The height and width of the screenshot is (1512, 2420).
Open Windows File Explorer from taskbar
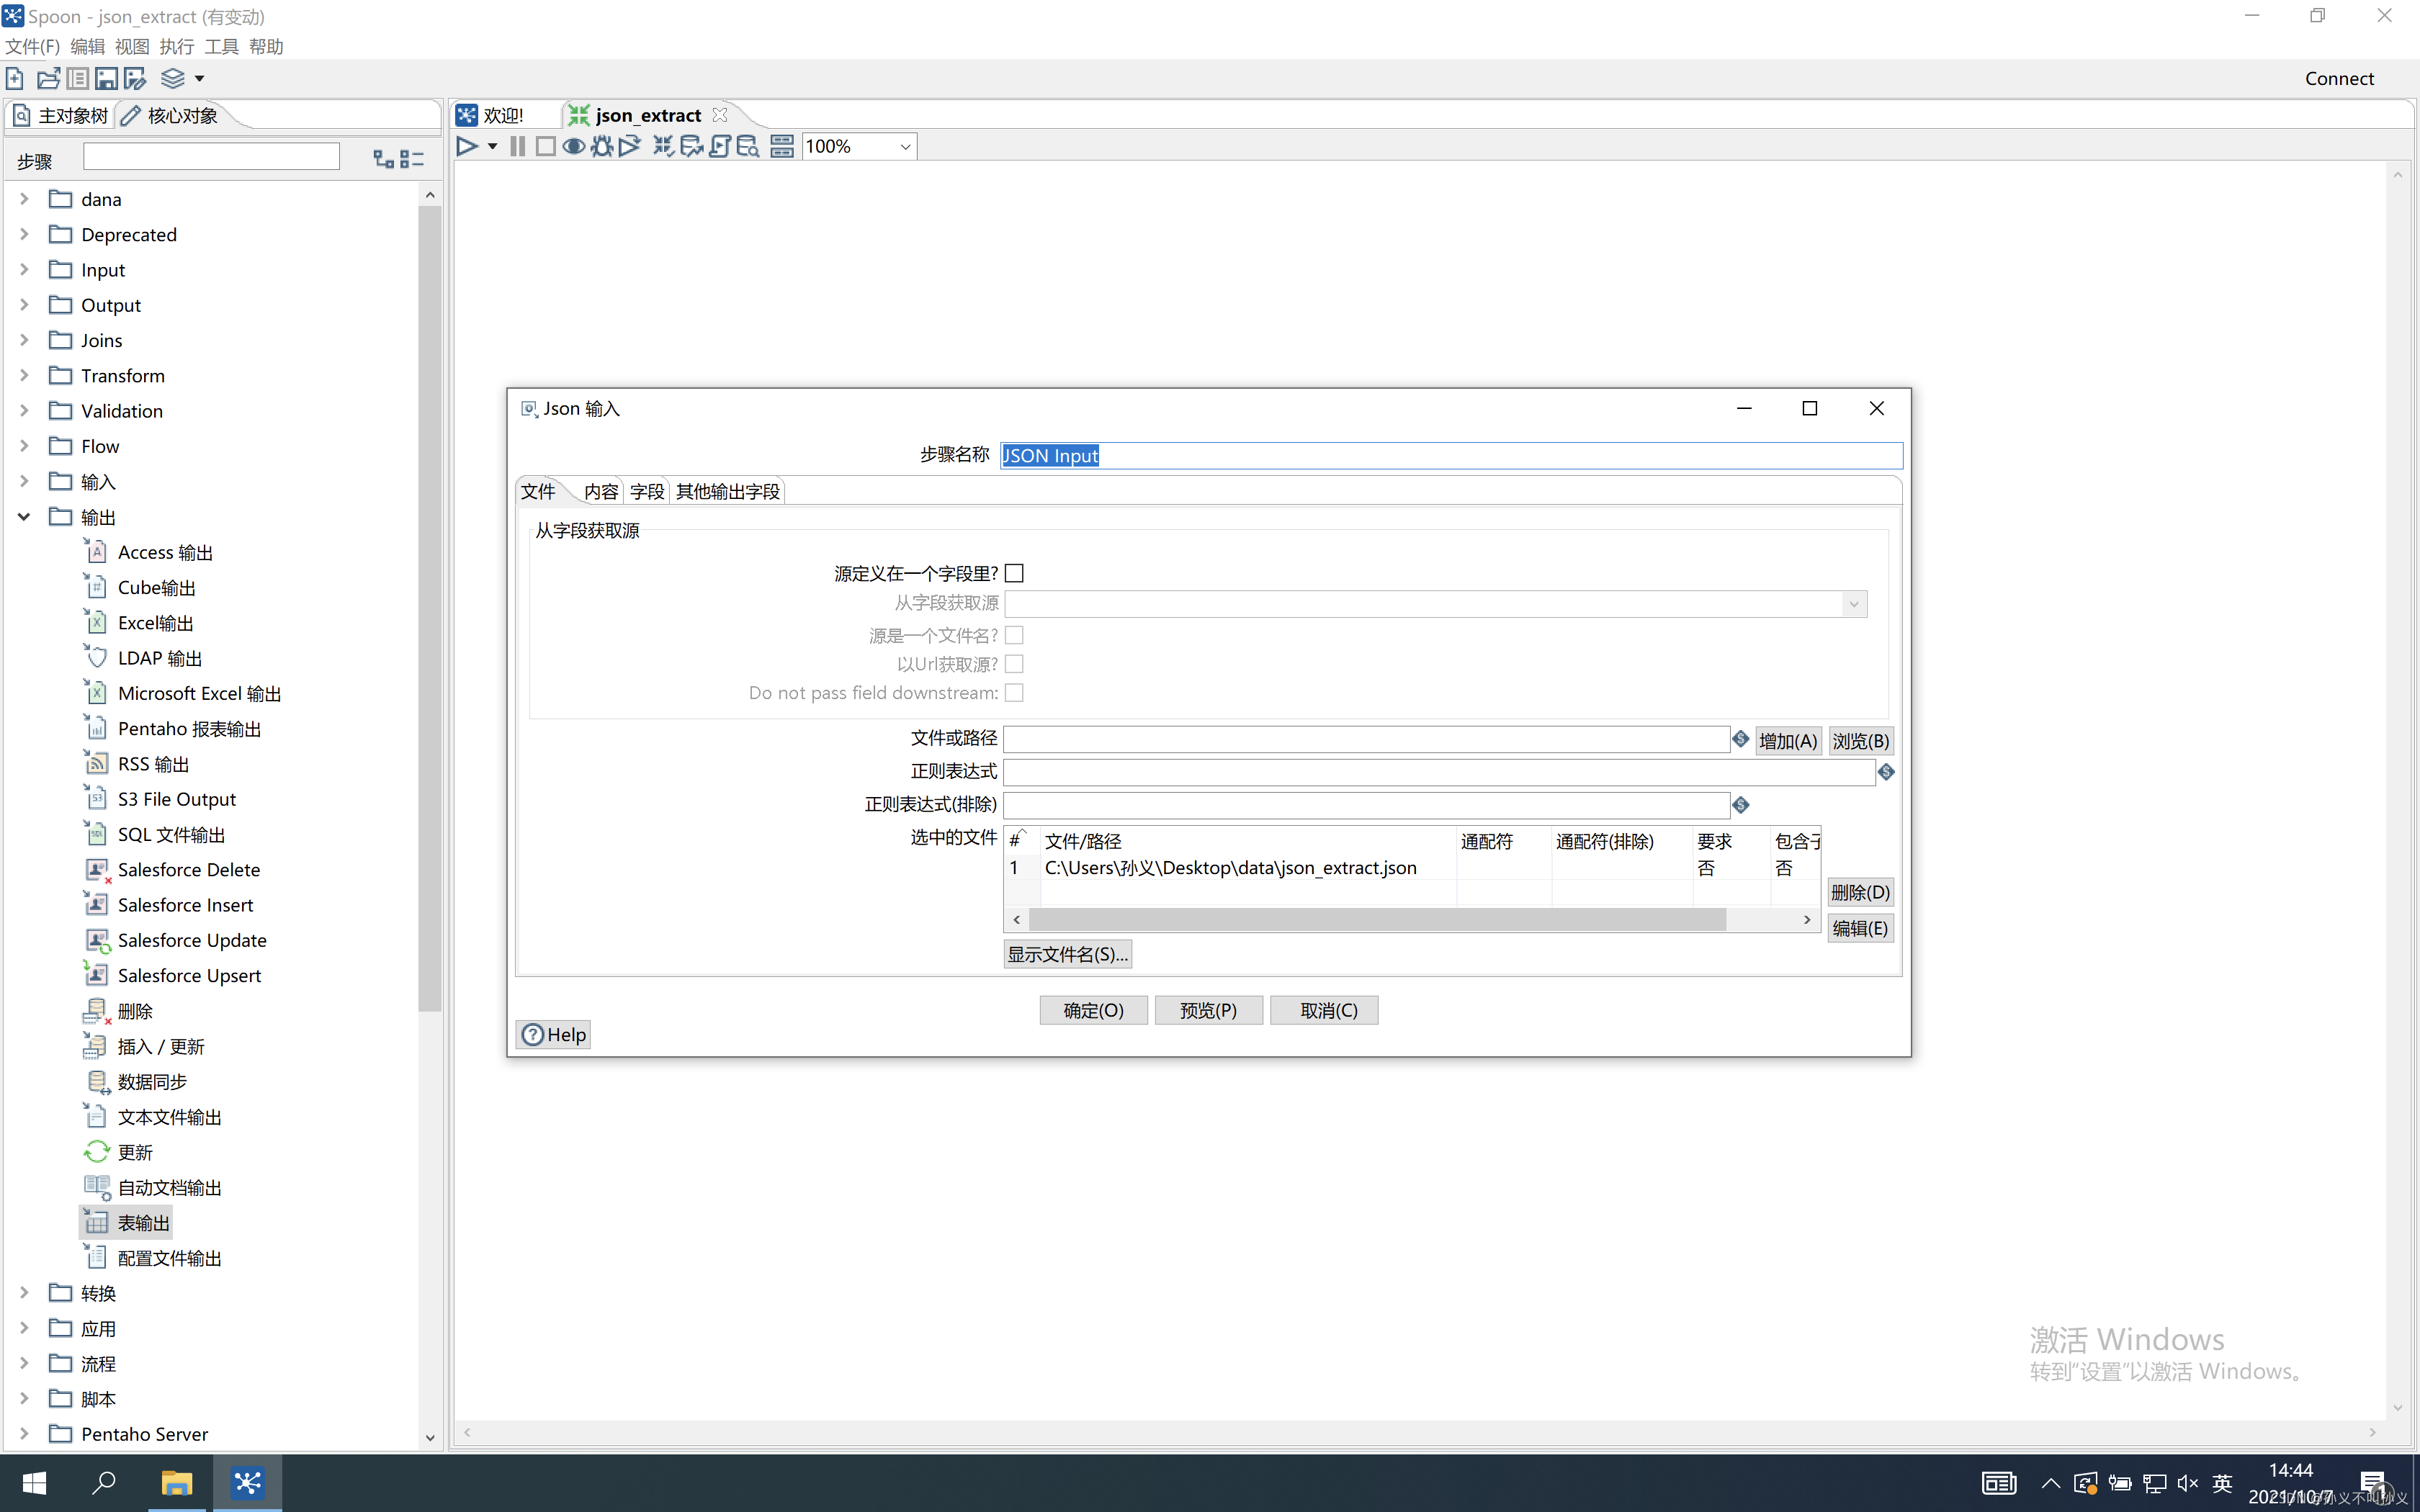(x=176, y=1482)
